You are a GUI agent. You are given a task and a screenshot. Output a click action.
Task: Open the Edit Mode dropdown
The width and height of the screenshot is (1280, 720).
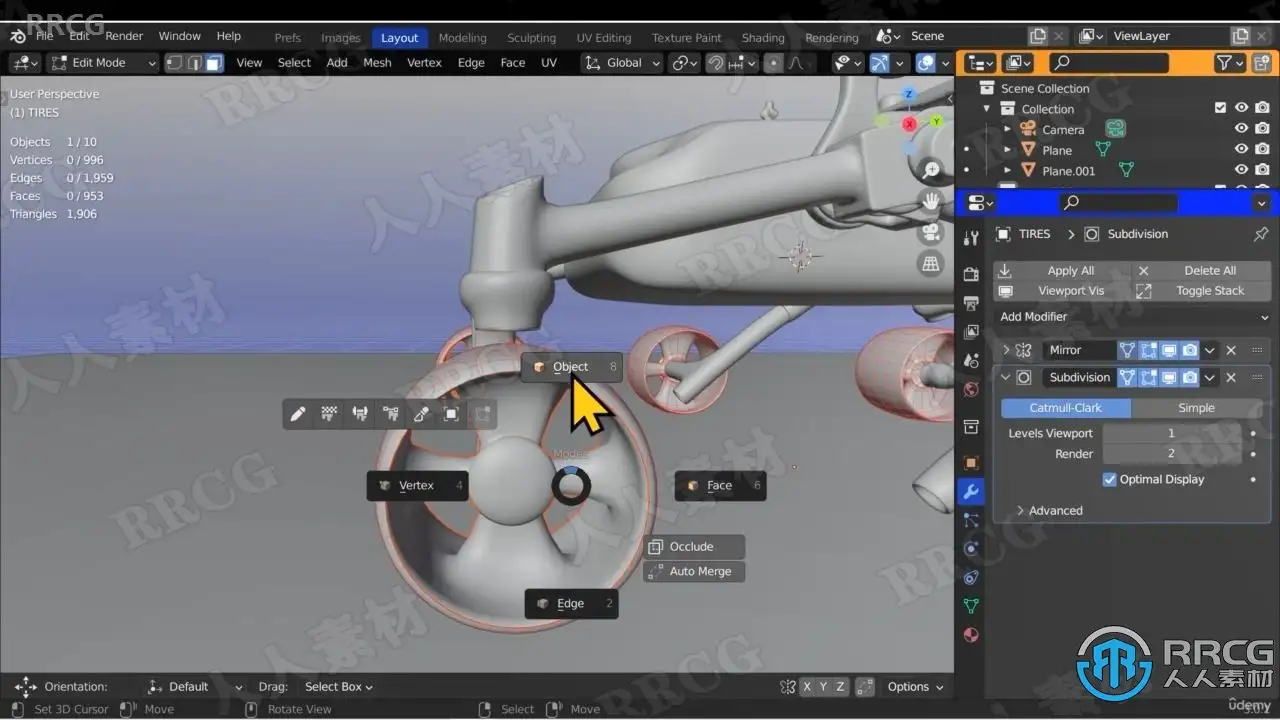click(x=103, y=62)
